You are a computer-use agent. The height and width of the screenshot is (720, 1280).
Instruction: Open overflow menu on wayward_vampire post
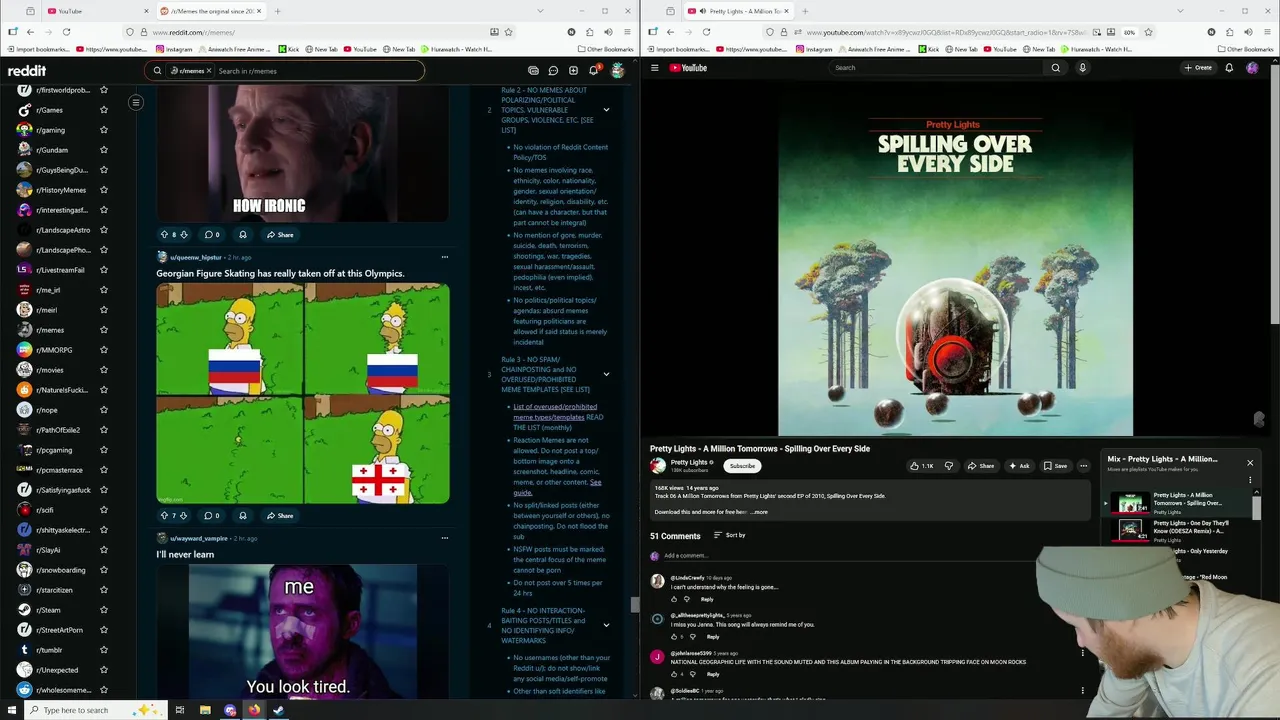[x=445, y=538]
